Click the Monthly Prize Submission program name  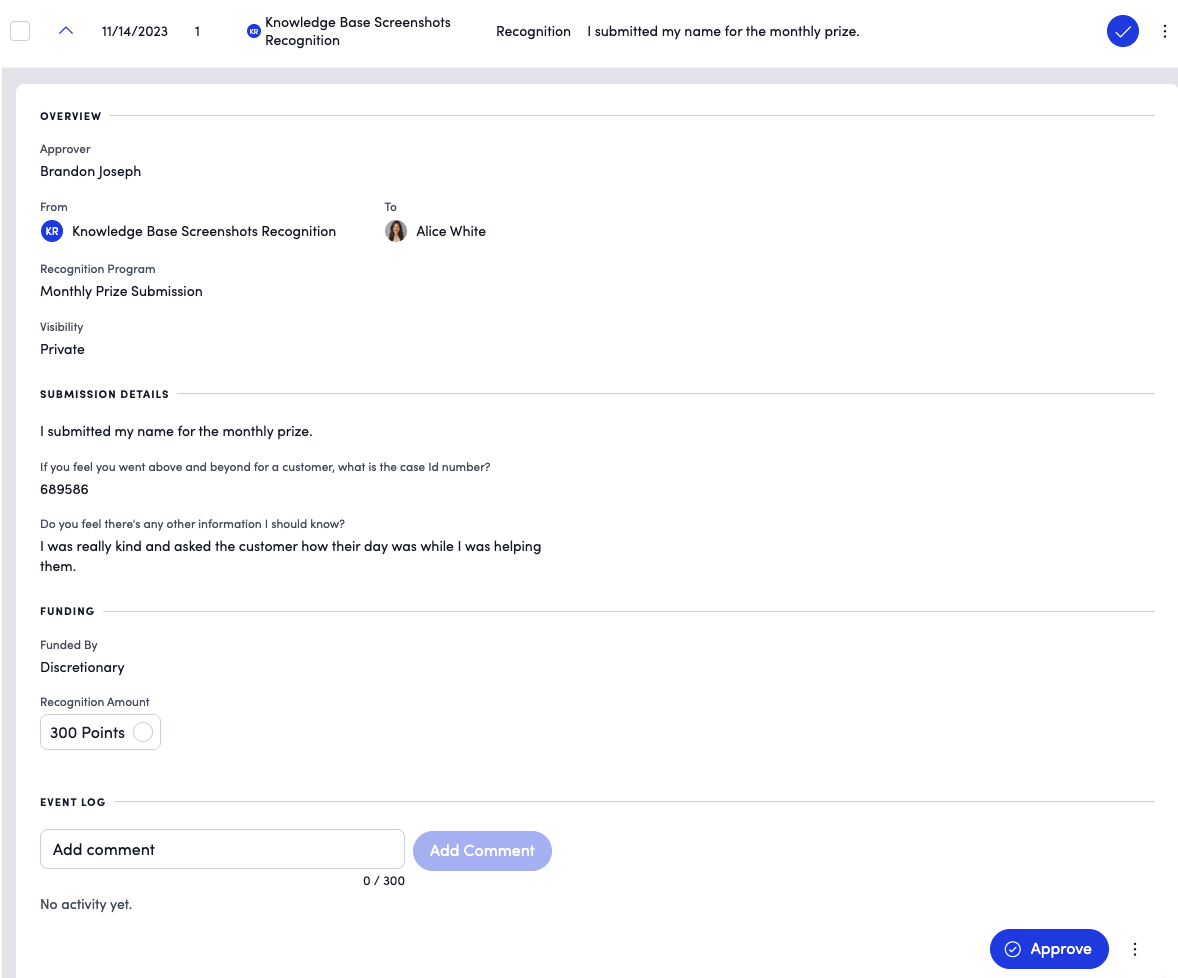click(121, 291)
